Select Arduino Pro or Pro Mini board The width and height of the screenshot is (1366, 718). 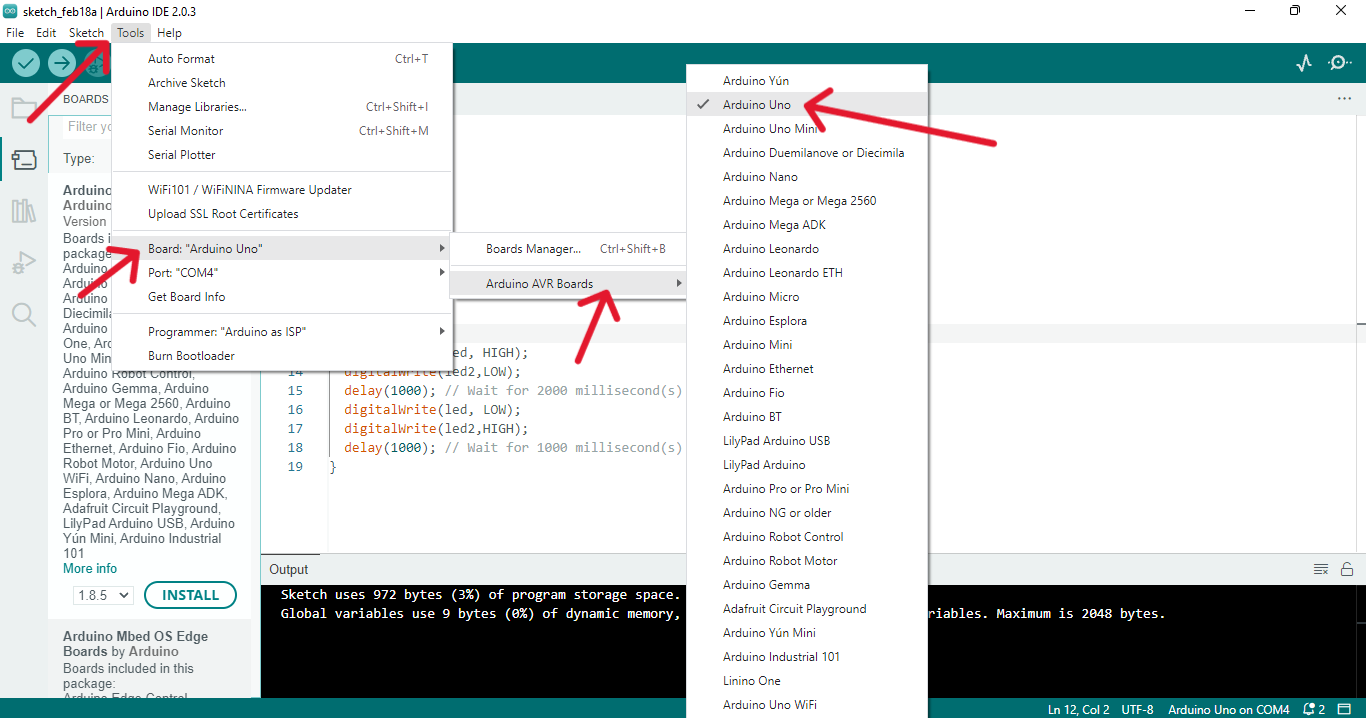[807, 489]
